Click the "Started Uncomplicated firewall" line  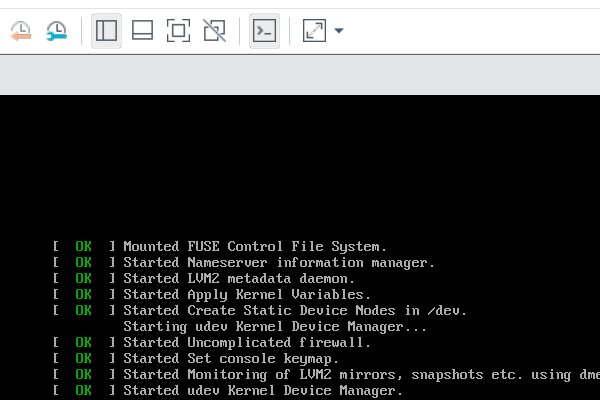(246, 342)
